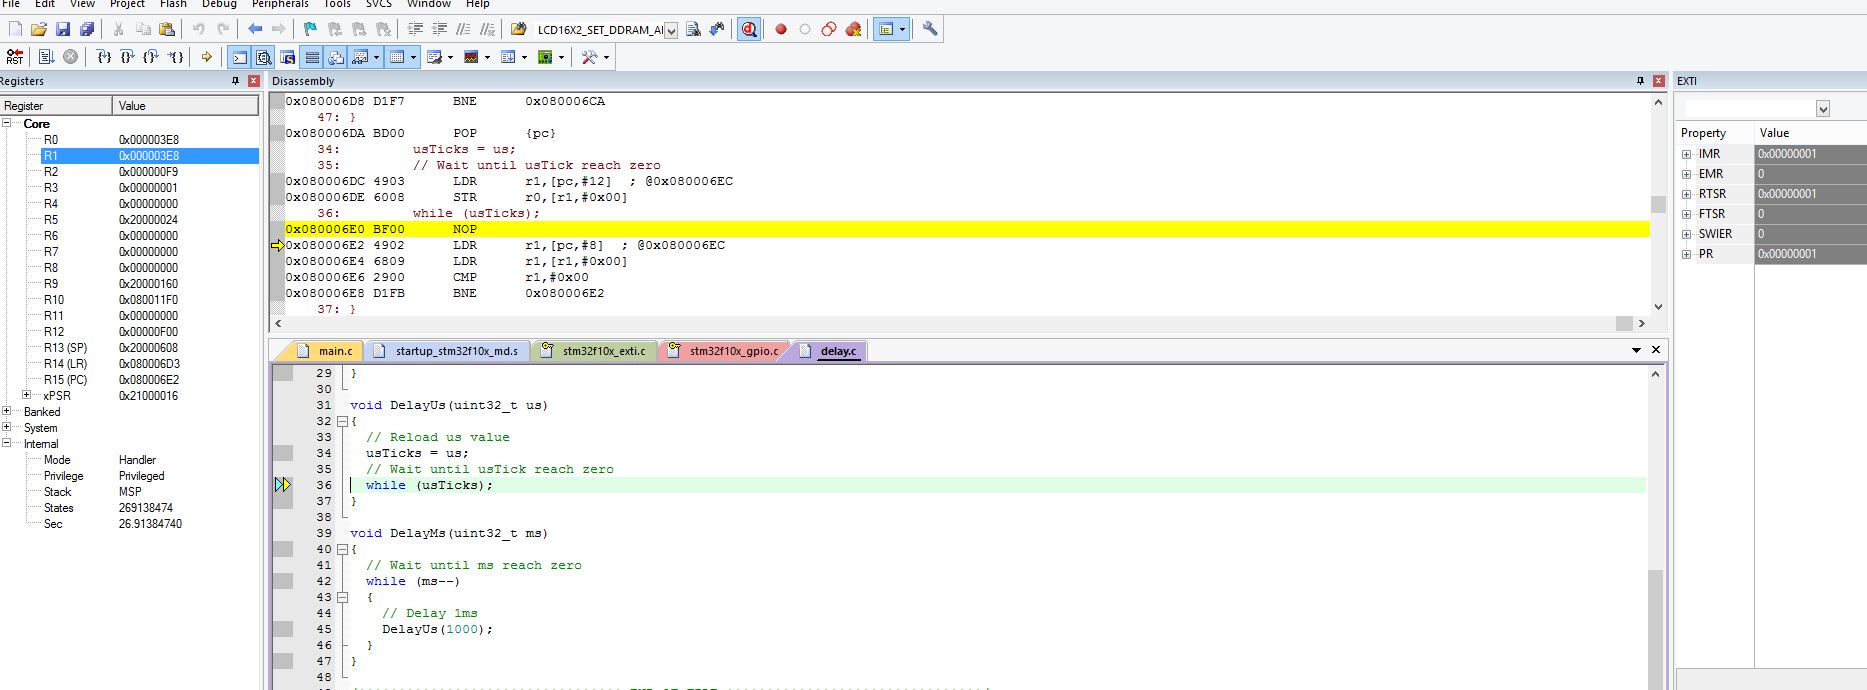
Task: Click the Value column header in Registers
Action: [x=186, y=105]
